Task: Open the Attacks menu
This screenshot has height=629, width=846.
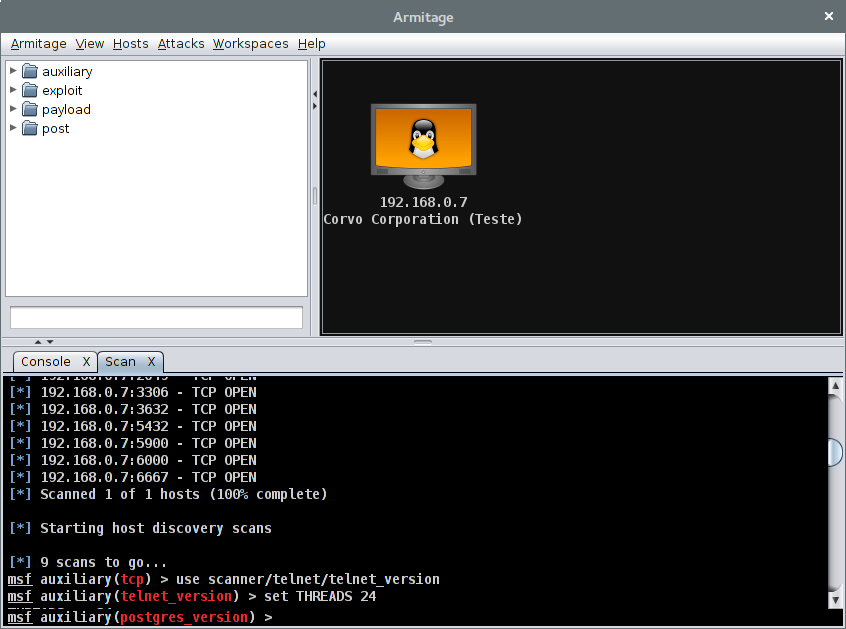Action: pos(181,44)
